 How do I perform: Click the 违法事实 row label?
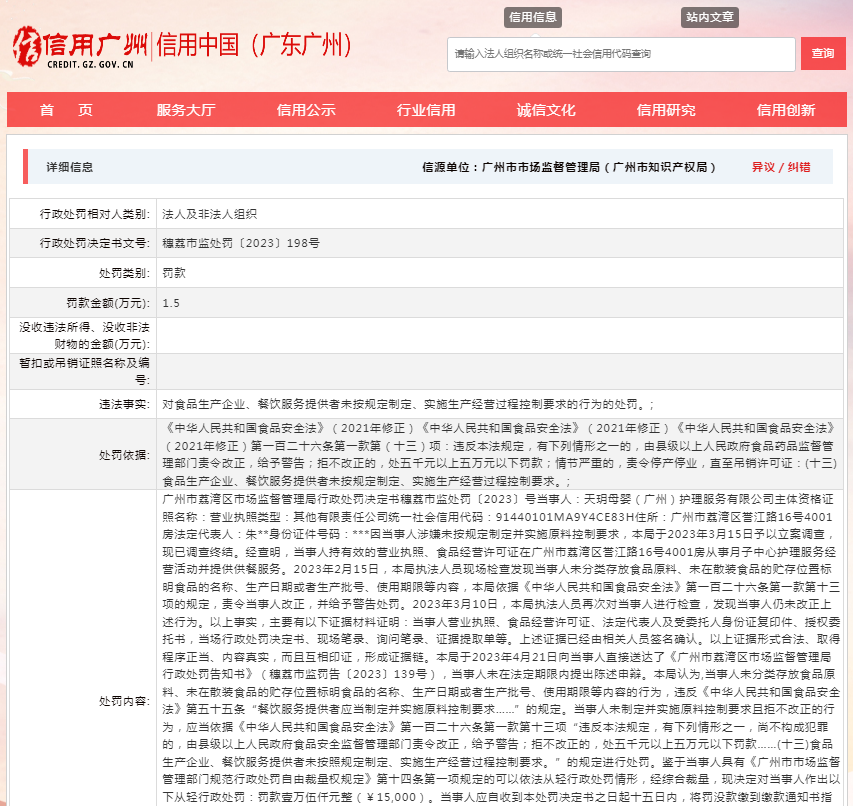tap(125, 404)
